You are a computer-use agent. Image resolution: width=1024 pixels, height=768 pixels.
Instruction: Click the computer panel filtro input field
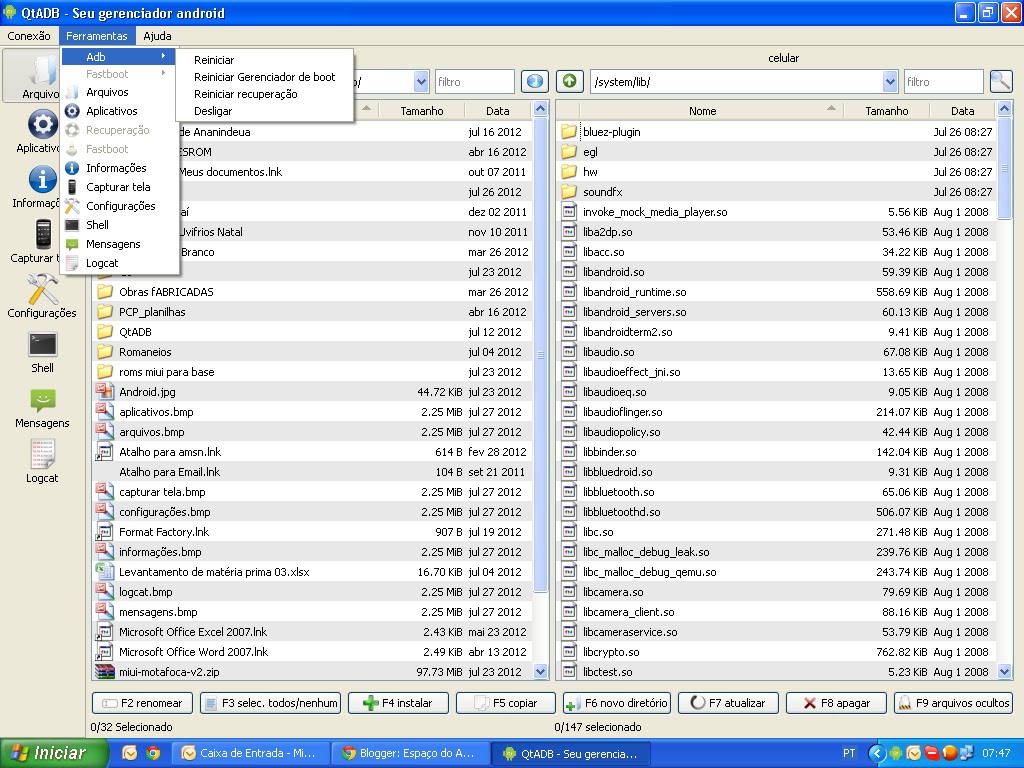tap(475, 82)
